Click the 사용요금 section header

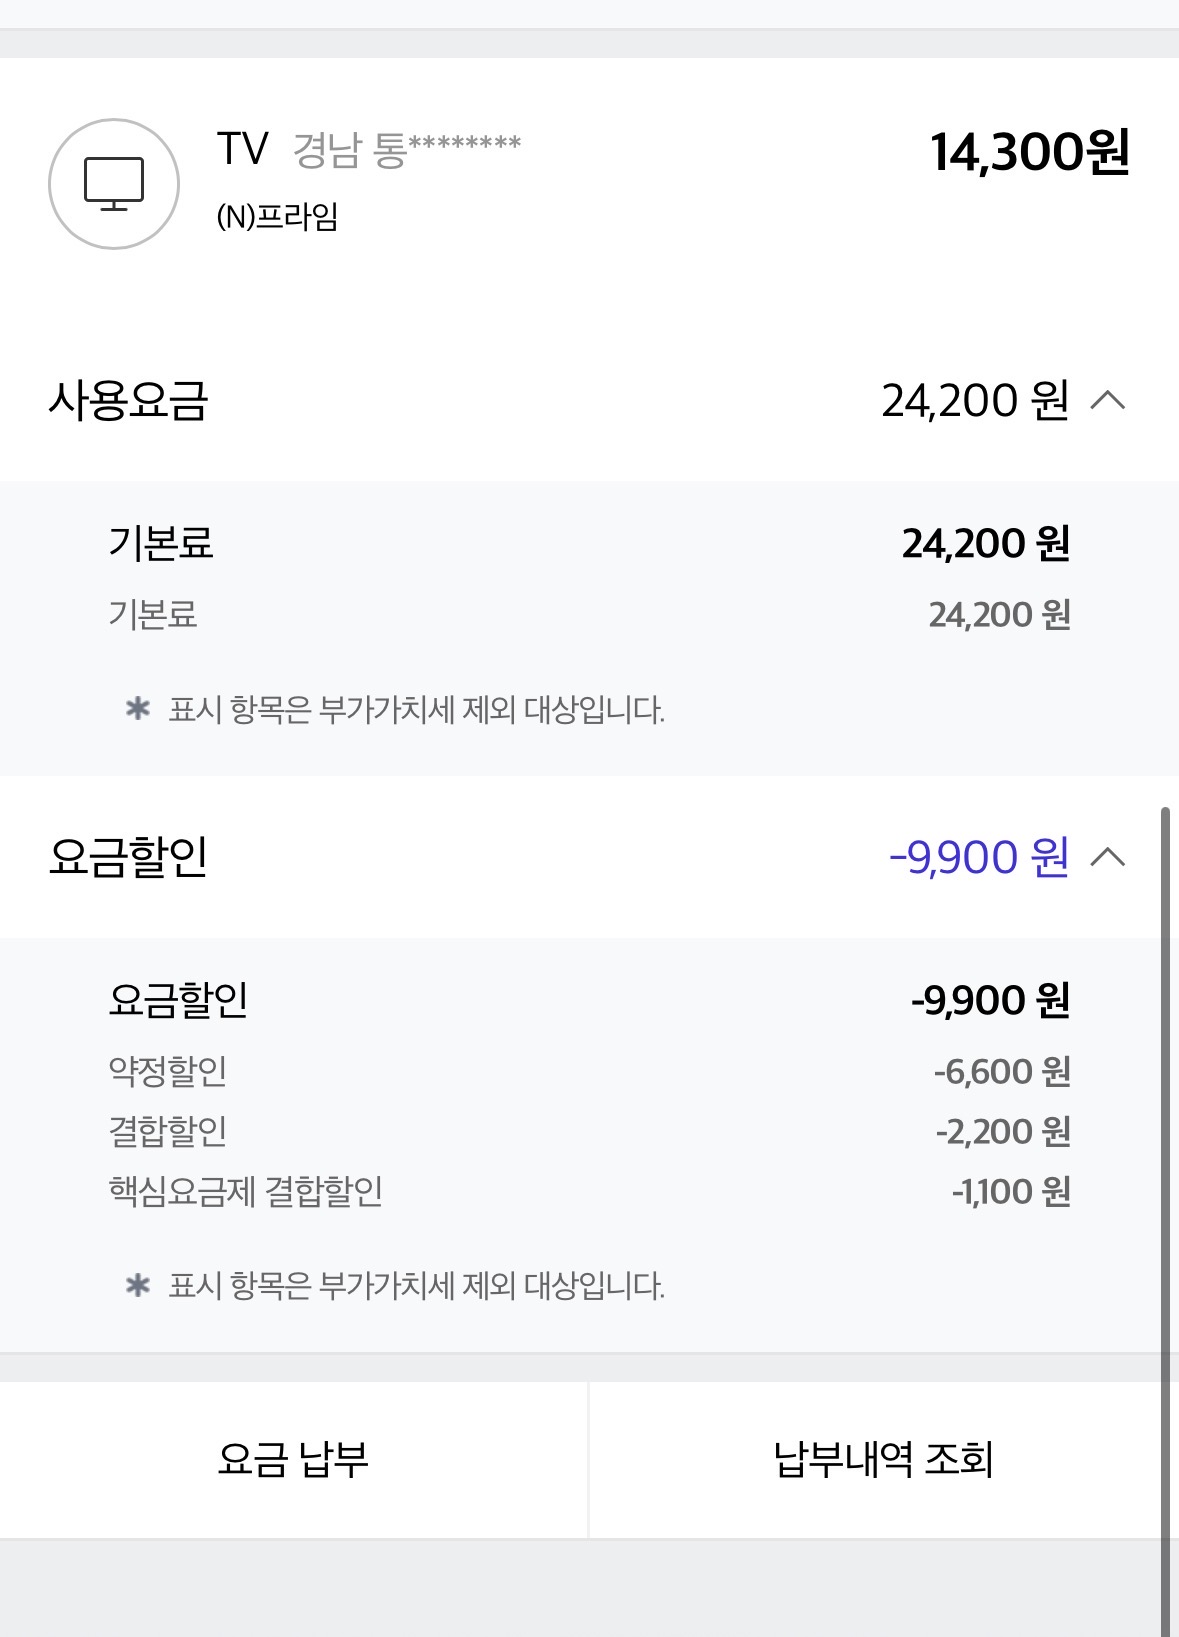pyautogui.click(x=128, y=401)
